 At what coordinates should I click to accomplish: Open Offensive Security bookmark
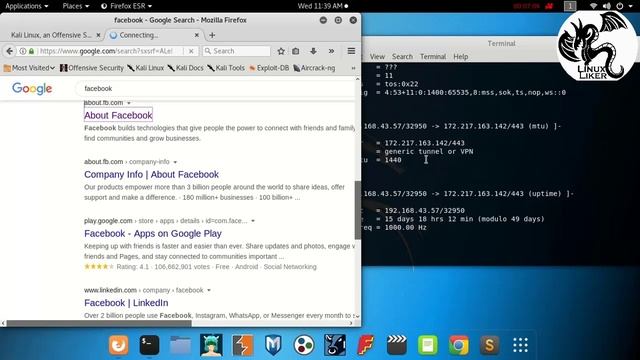[x=91, y=68]
